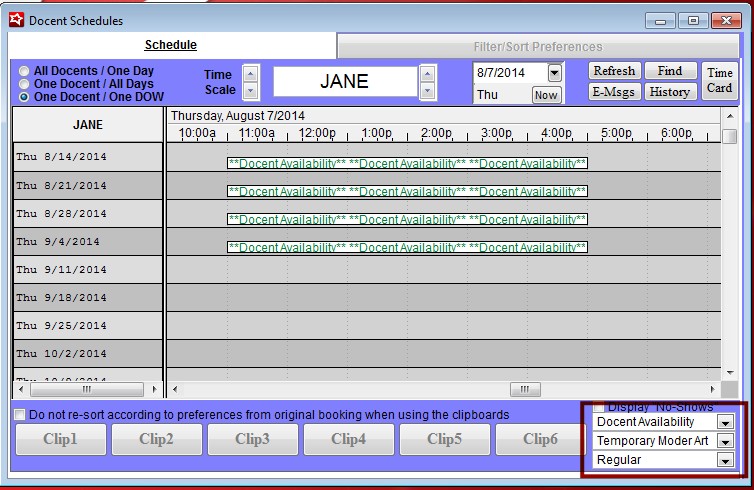The height and width of the screenshot is (490, 754).
Task: Click the Clip1 clipboard button
Action: pos(60,439)
